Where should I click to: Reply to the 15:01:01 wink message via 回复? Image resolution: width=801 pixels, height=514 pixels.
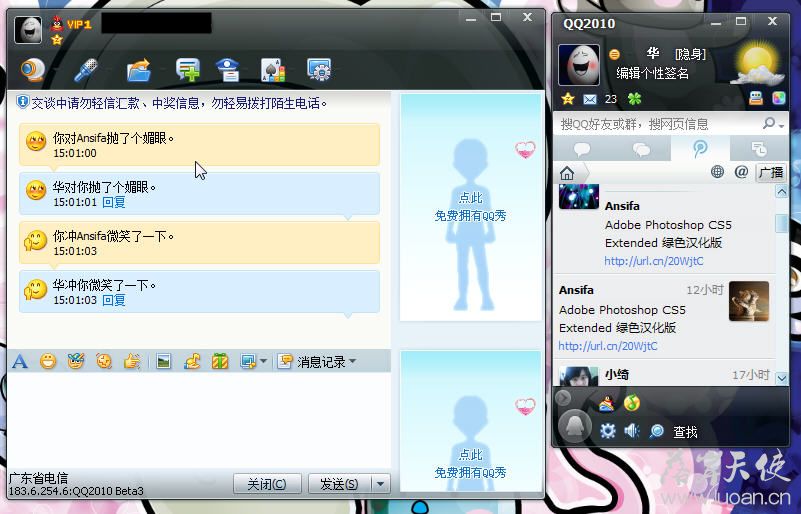click(113, 202)
